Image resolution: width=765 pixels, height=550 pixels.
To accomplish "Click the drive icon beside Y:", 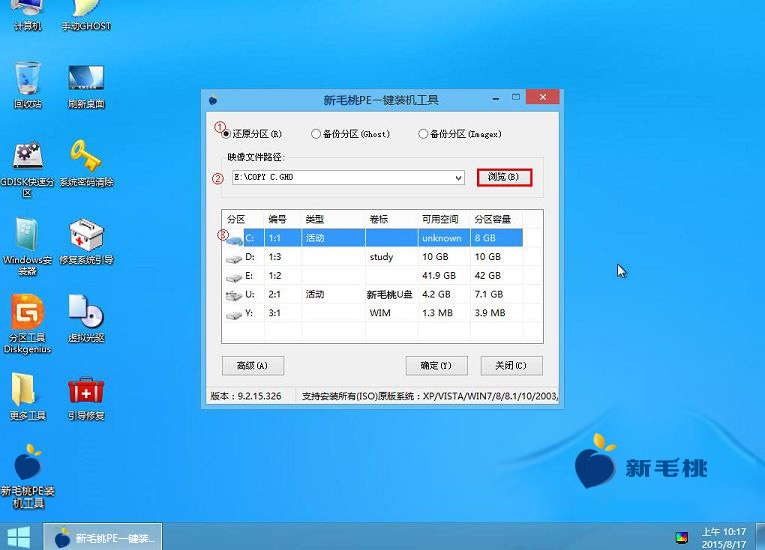I will (234, 315).
